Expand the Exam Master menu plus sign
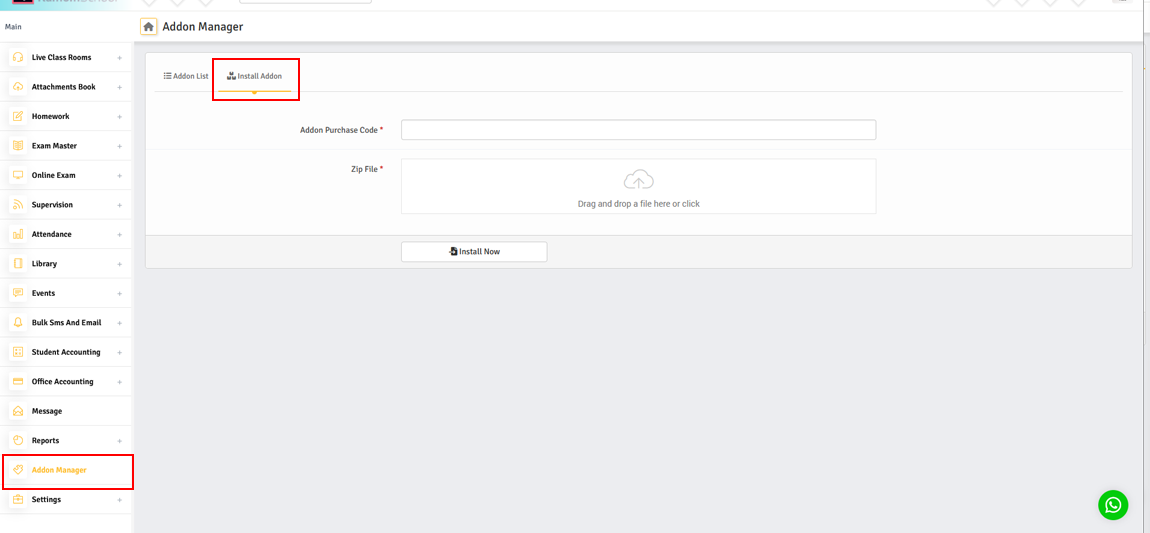Screen dimensions: 1150x533 (x=120, y=147)
